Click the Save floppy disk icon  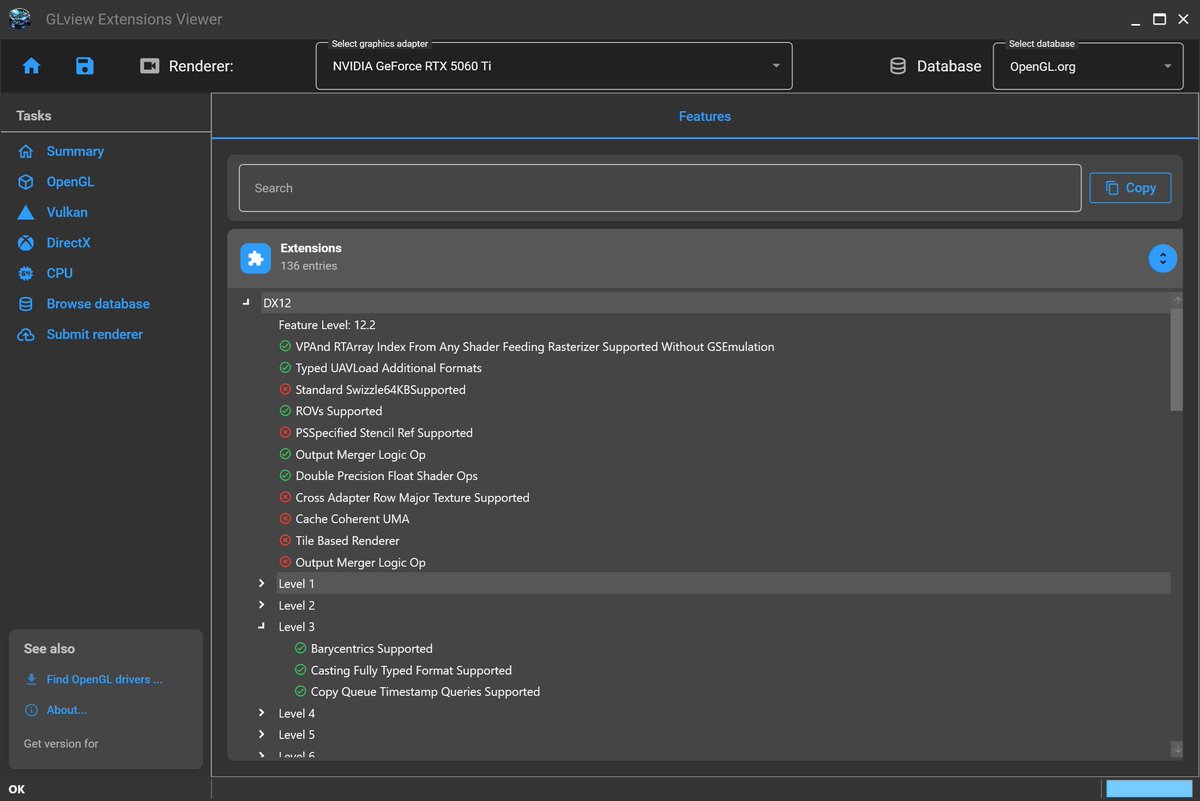coord(85,66)
